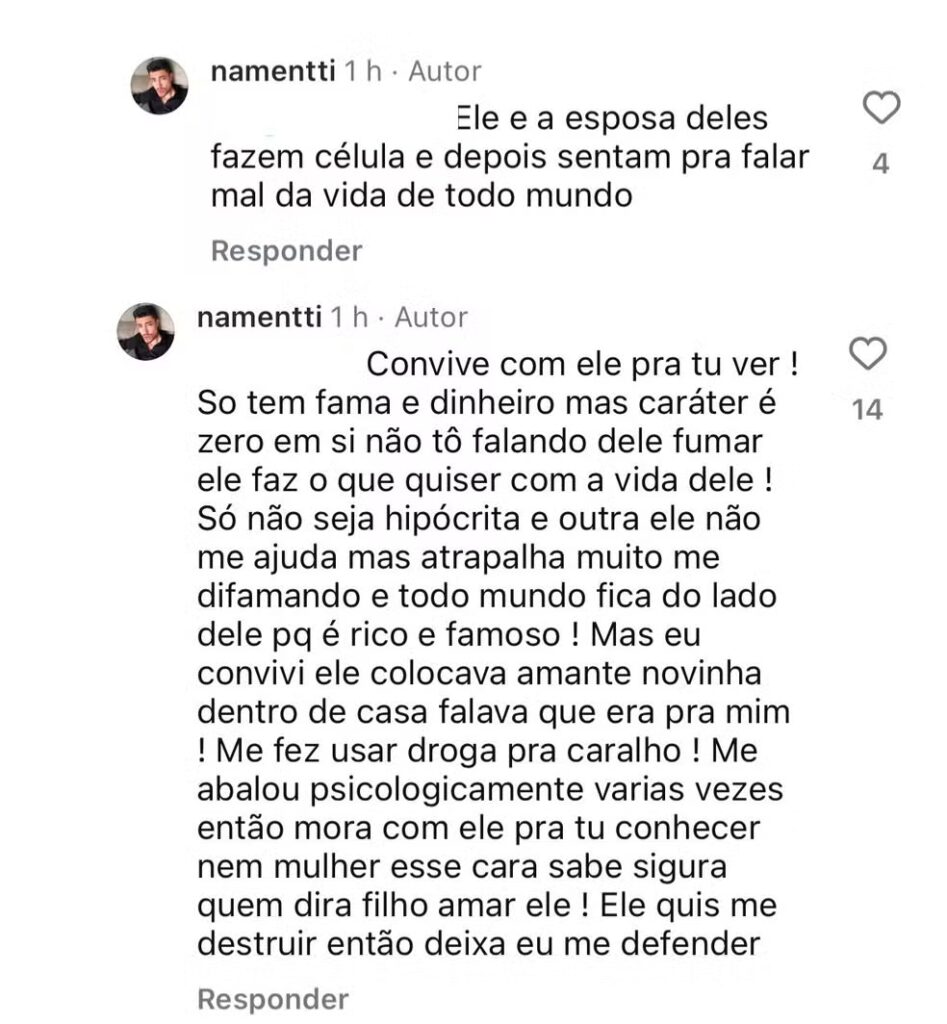Screen dimensions: 947x1024
Task: View likes count 4 on first comment
Action: [x=880, y=163]
